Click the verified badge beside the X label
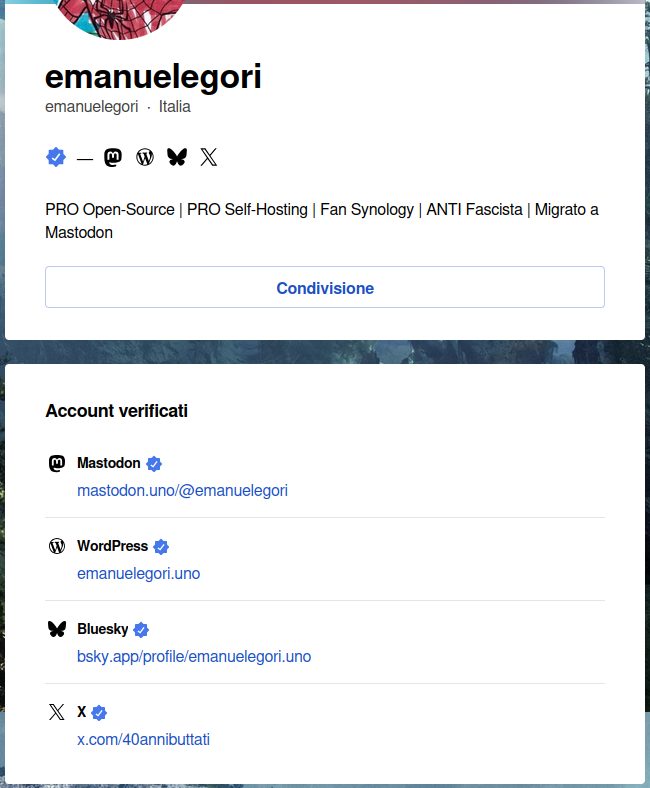Viewport: 650px width, 788px height. click(99, 713)
